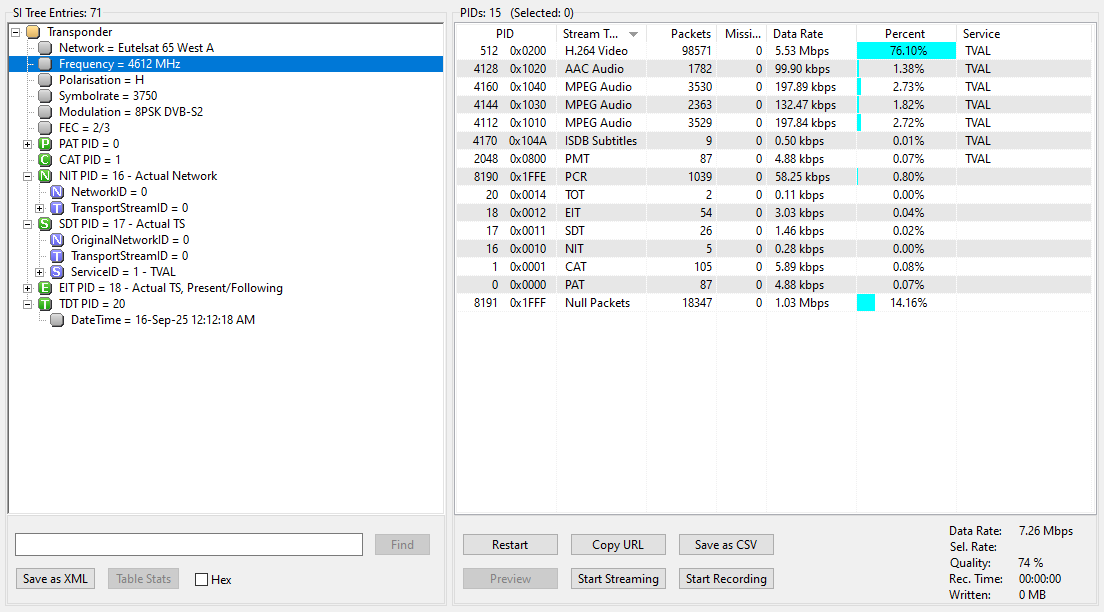Select the green T icon for TDT PID
Screen dimensions: 1104x612
pos(45,304)
